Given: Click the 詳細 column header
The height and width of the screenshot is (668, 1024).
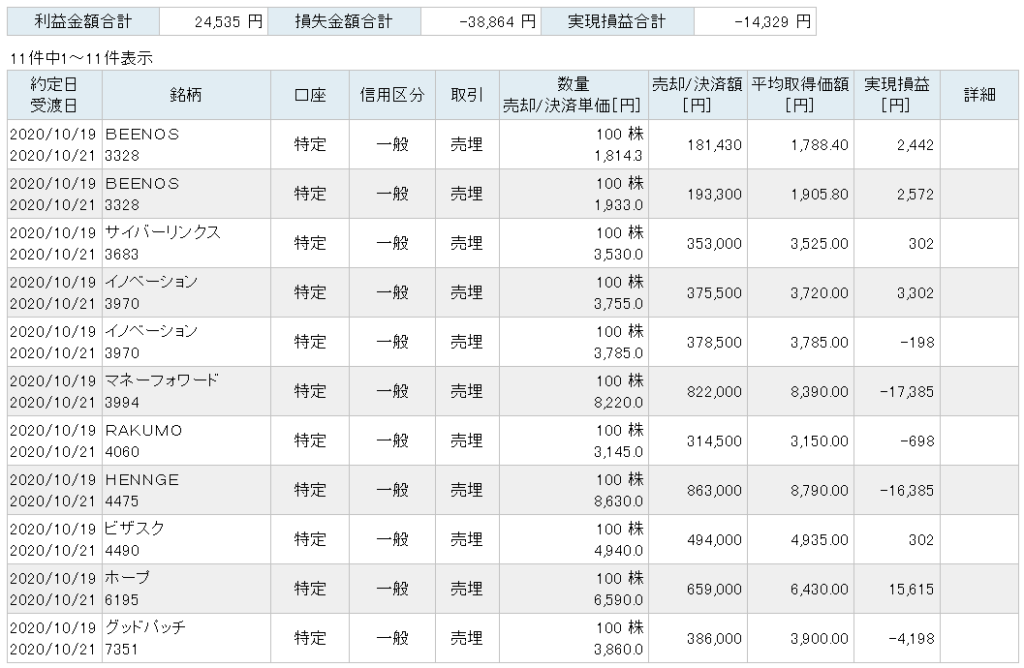Looking at the screenshot, I should coord(979,95).
